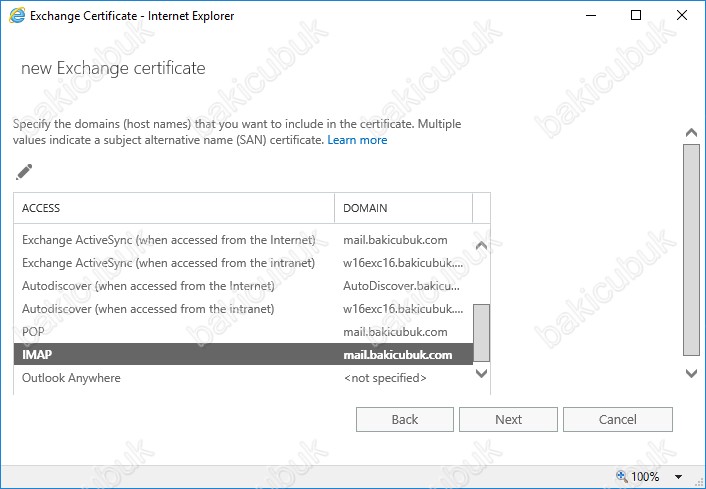Click the 100% zoom level text
This screenshot has height=489, width=706.
(645, 476)
